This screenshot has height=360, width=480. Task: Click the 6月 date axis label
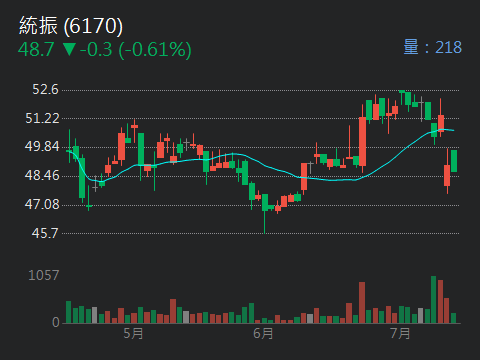pyautogui.click(x=263, y=333)
